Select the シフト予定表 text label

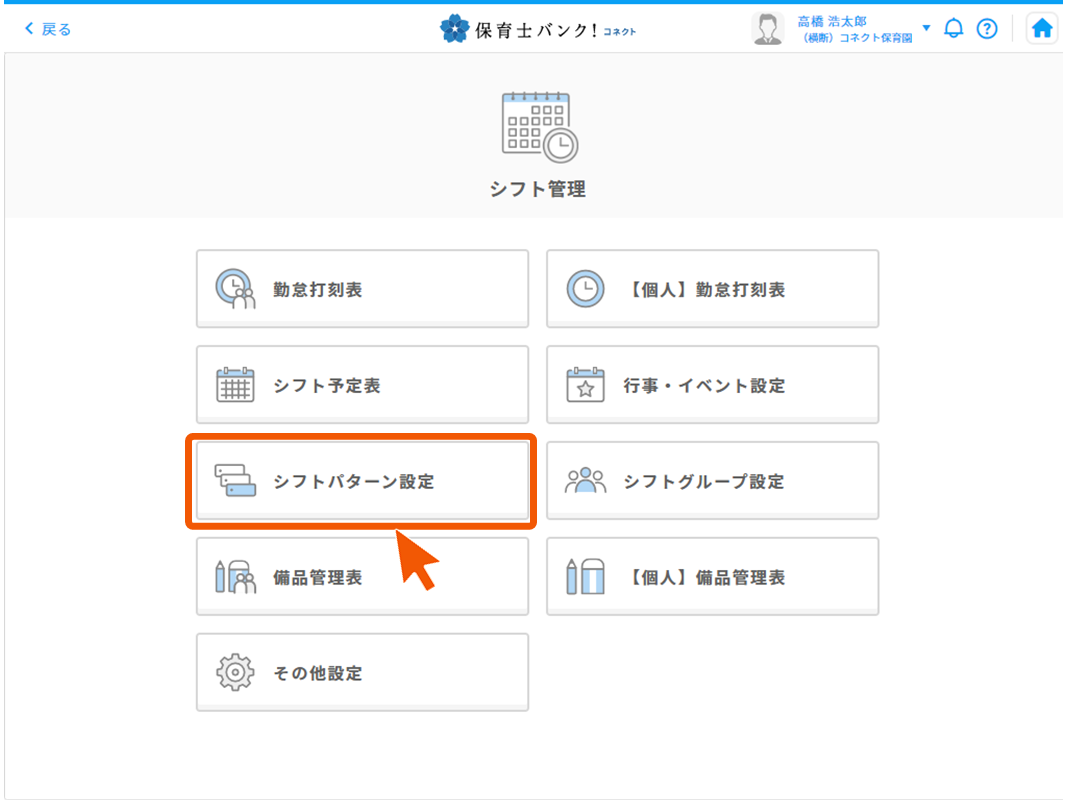[326, 386]
